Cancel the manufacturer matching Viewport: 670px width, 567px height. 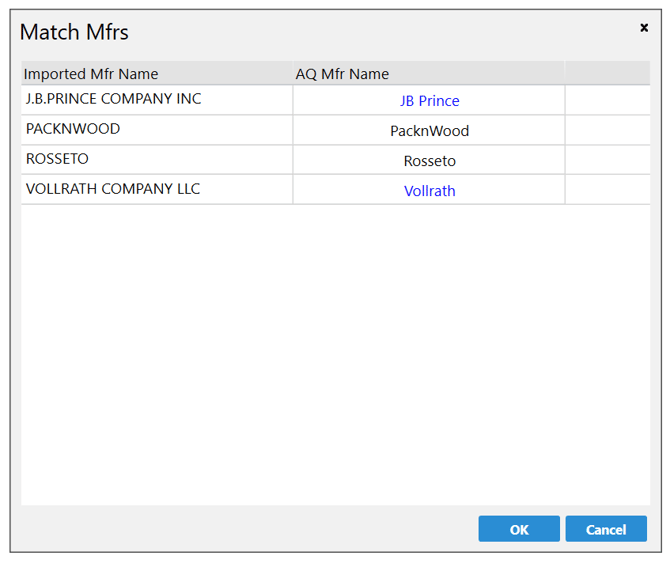[x=606, y=529]
